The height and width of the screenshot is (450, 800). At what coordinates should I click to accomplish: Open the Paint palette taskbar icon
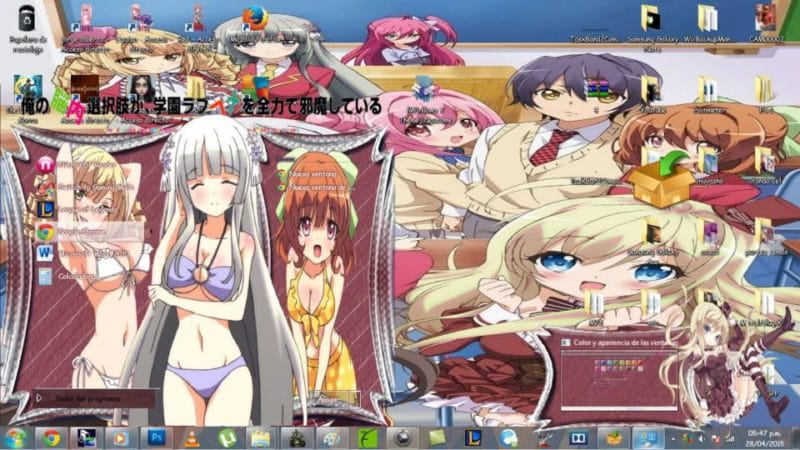pyautogui.click(x=332, y=438)
